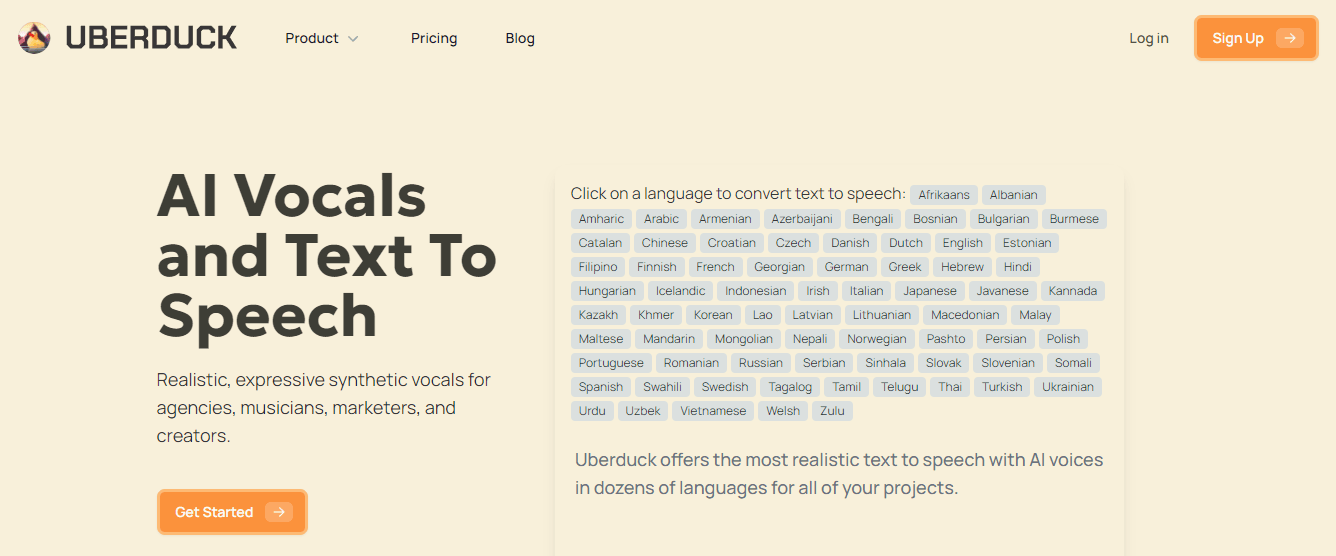The image size is (1336, 556).
Task: Select the Kazakh language chip
Action: coord(599,315)
